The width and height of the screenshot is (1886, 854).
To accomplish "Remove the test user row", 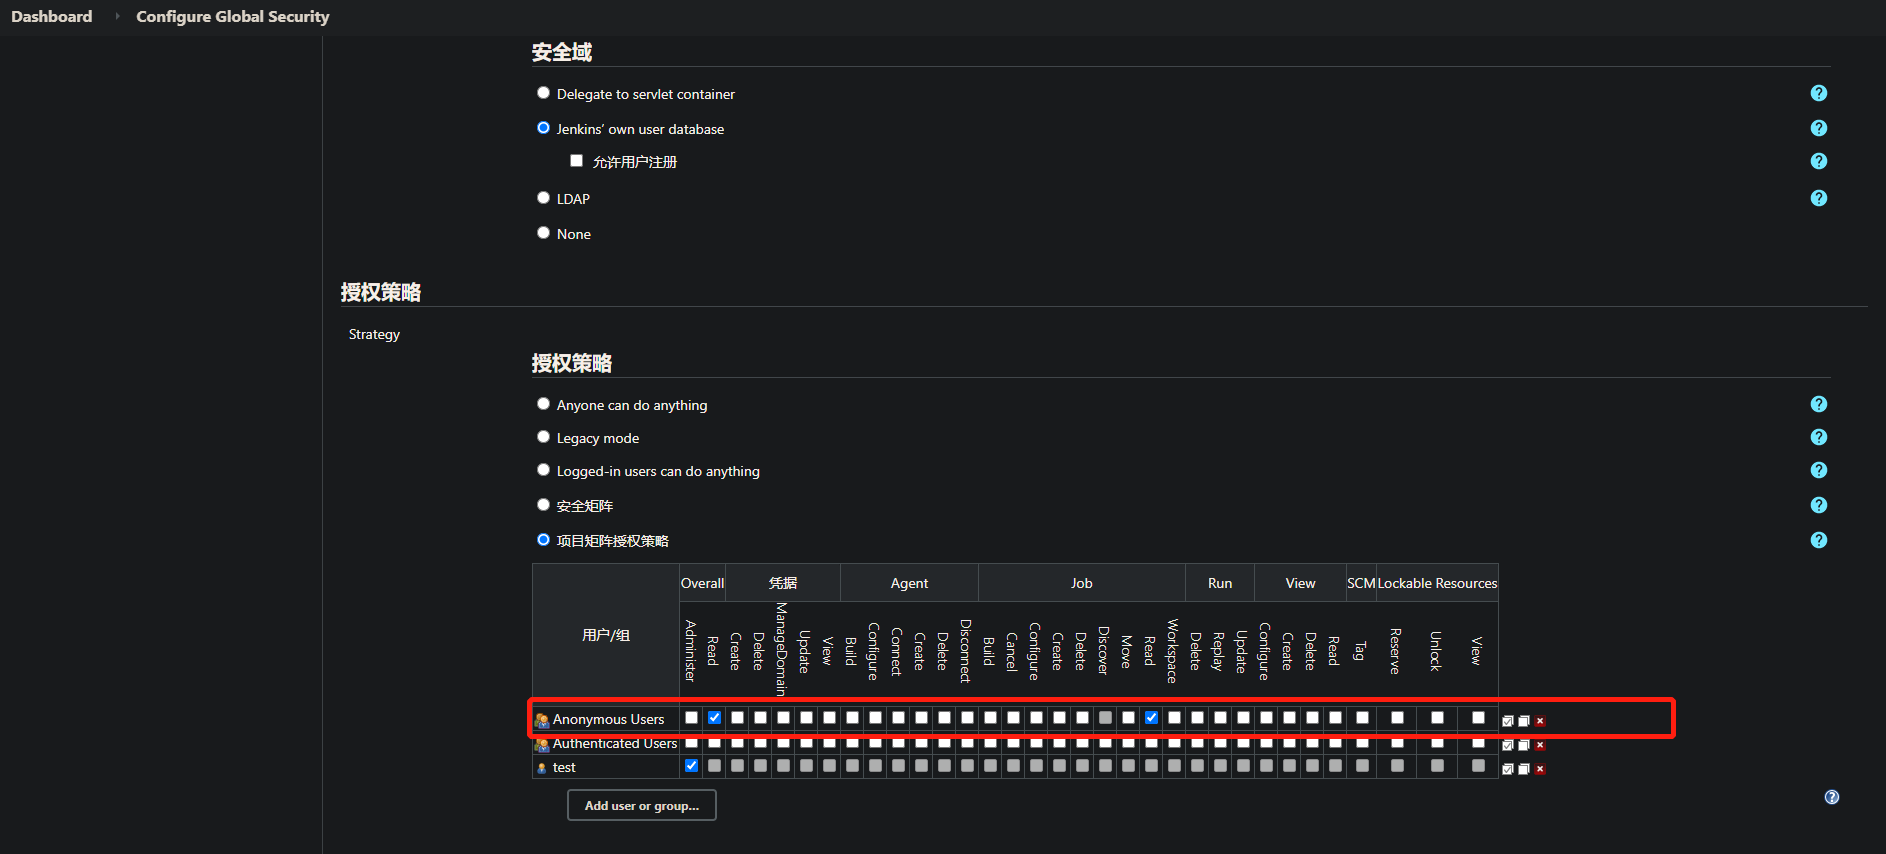I will click(1540, 769).
